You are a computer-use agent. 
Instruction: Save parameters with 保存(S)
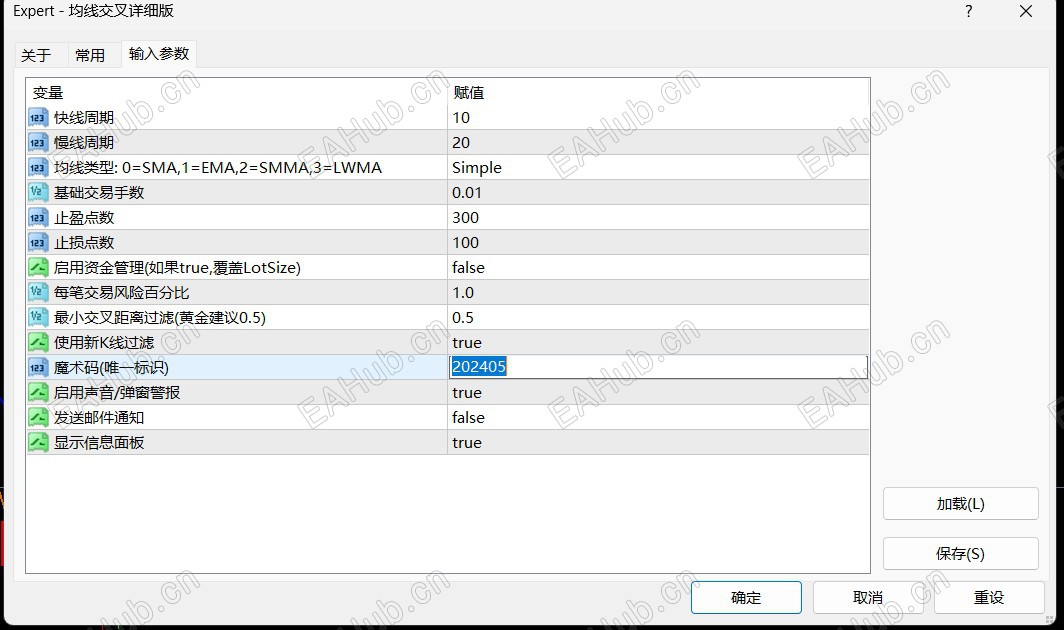click(961, 554)
